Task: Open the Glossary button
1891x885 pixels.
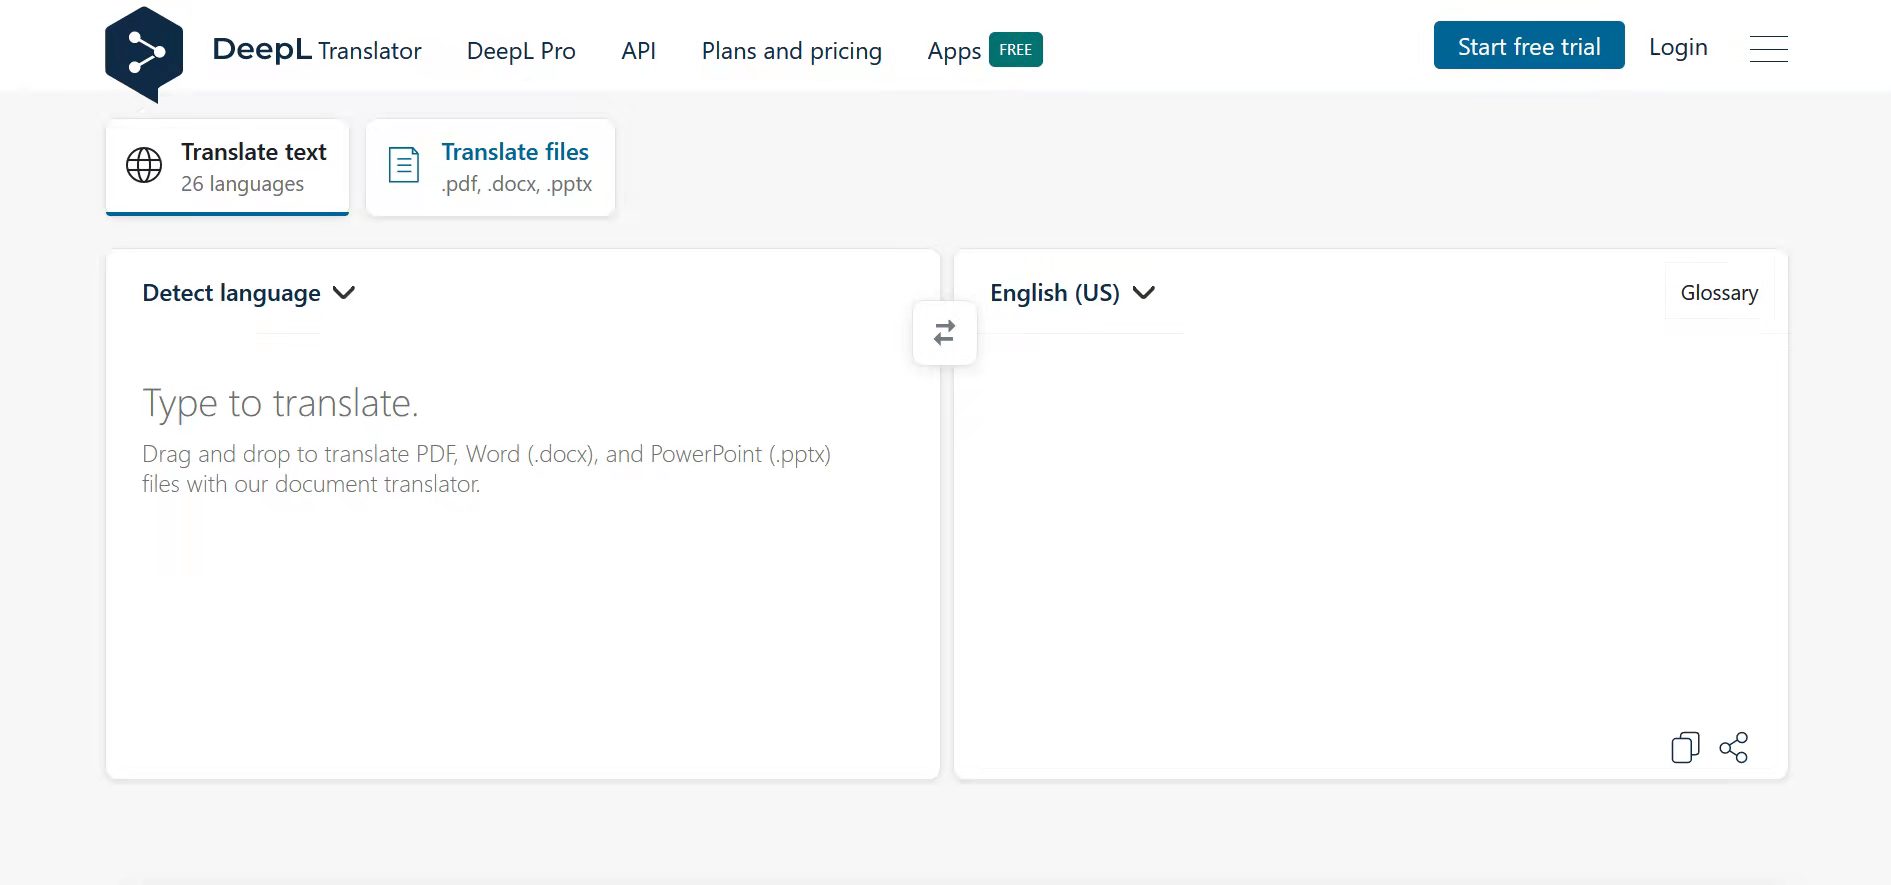Action: pos(1718,292)
